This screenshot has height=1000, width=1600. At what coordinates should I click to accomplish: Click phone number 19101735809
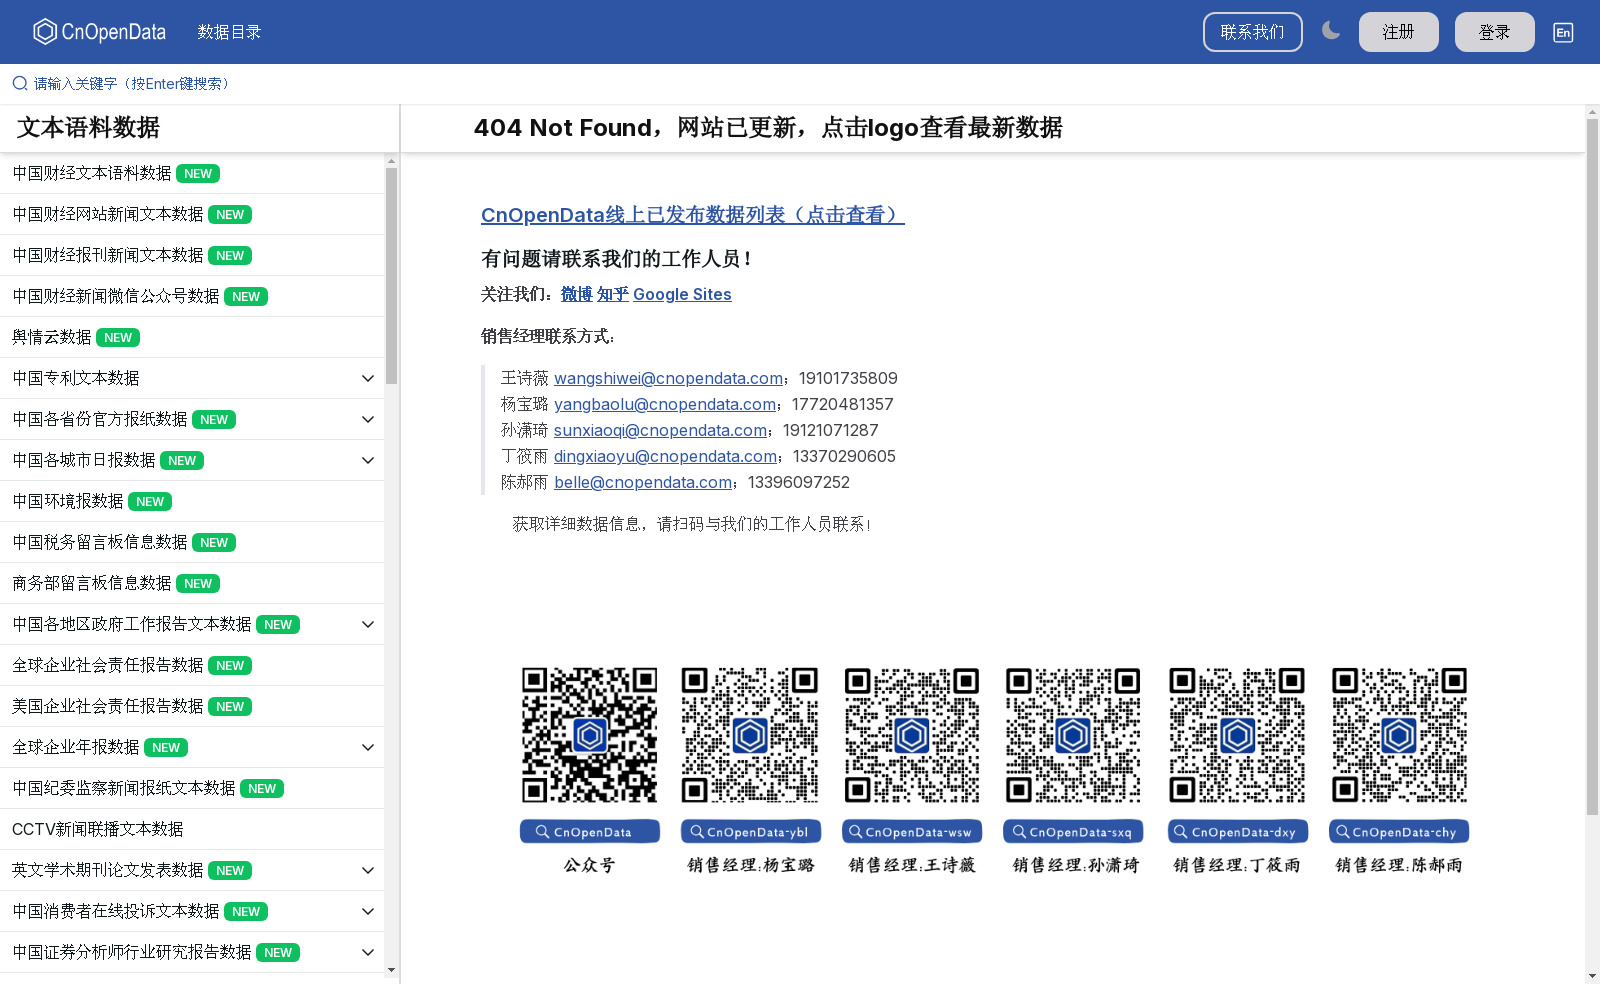click(848, 378)
